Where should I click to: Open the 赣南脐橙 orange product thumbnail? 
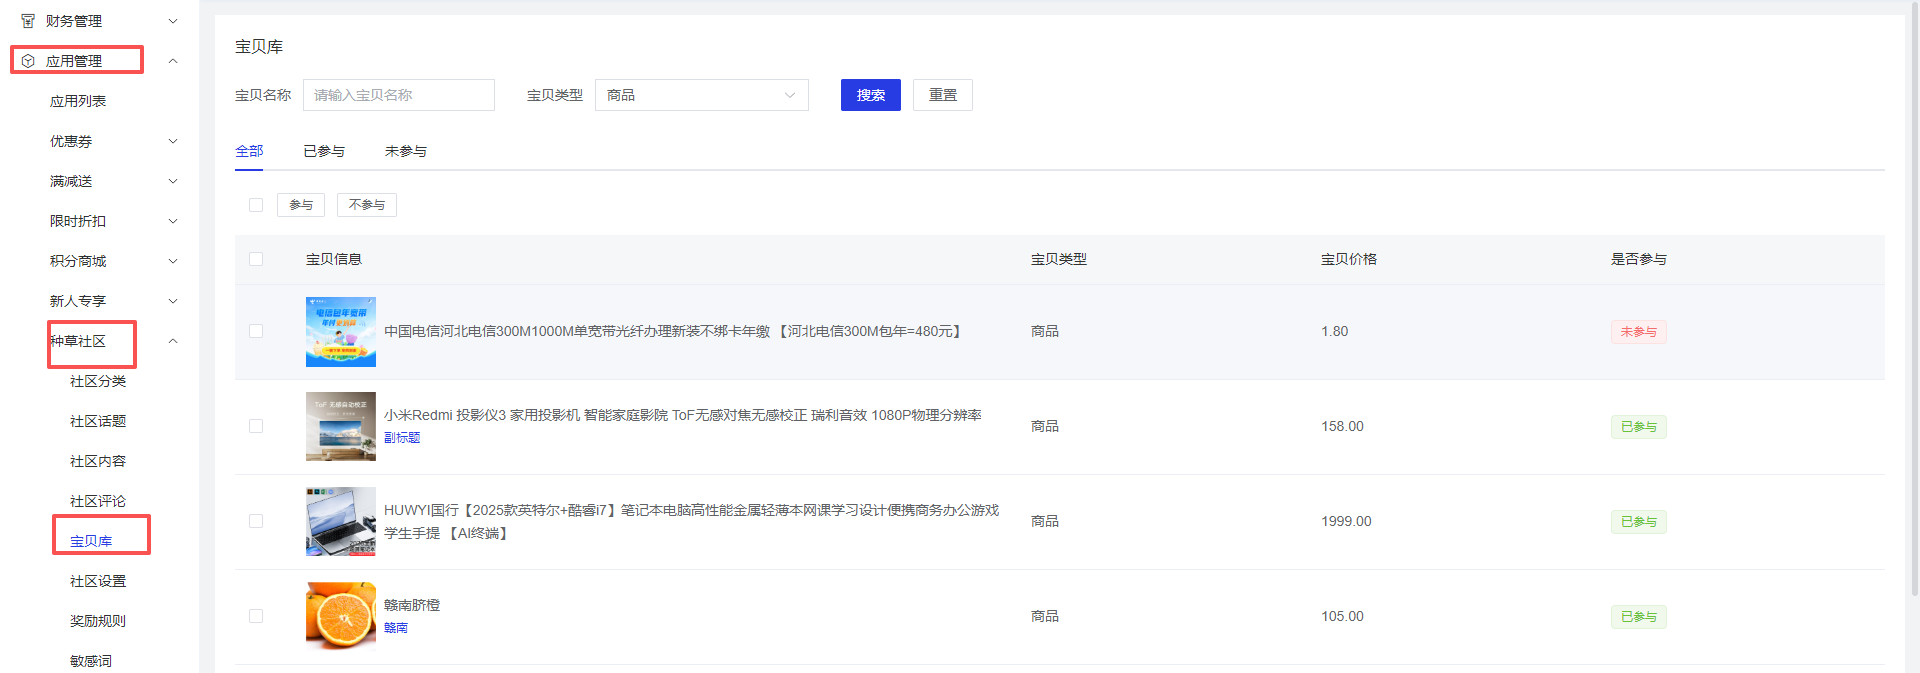click(340, 616)
